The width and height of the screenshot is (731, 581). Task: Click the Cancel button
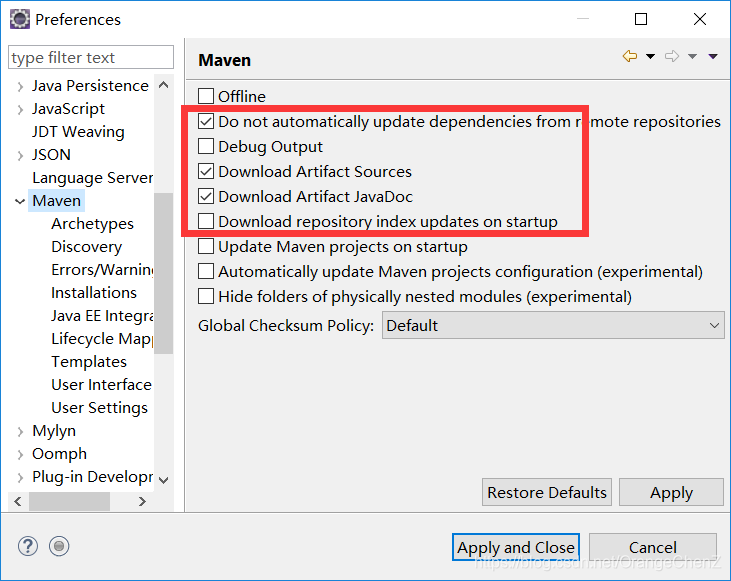[653, 547]
